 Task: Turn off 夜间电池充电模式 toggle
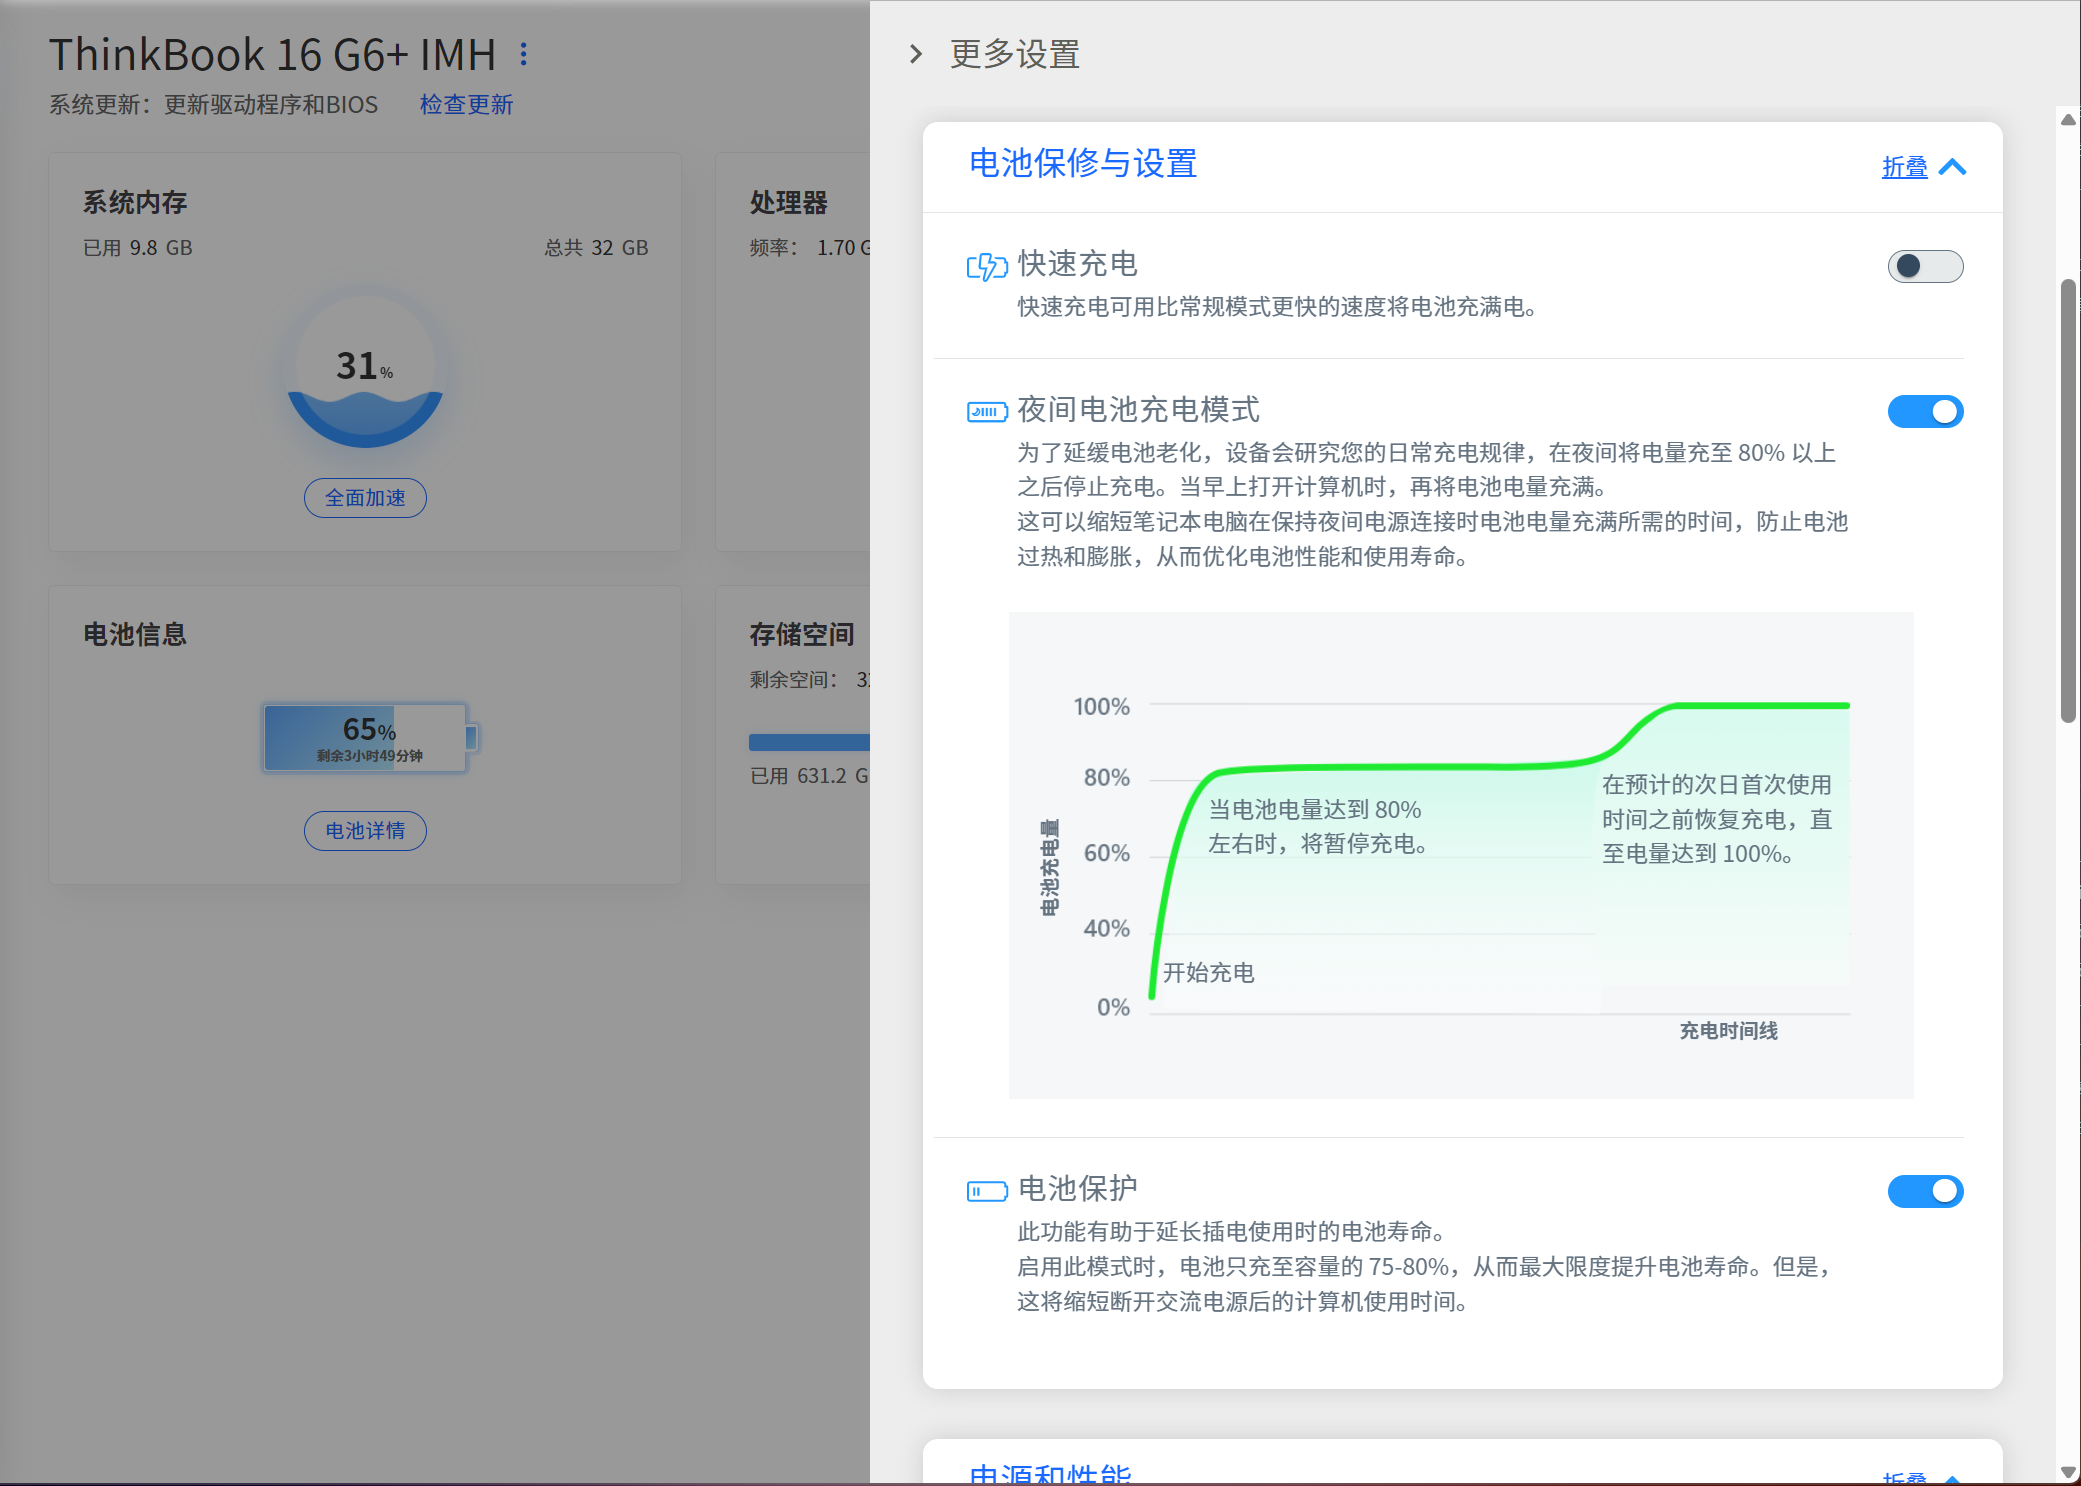pyautogui.click(x=1925, y=412)
